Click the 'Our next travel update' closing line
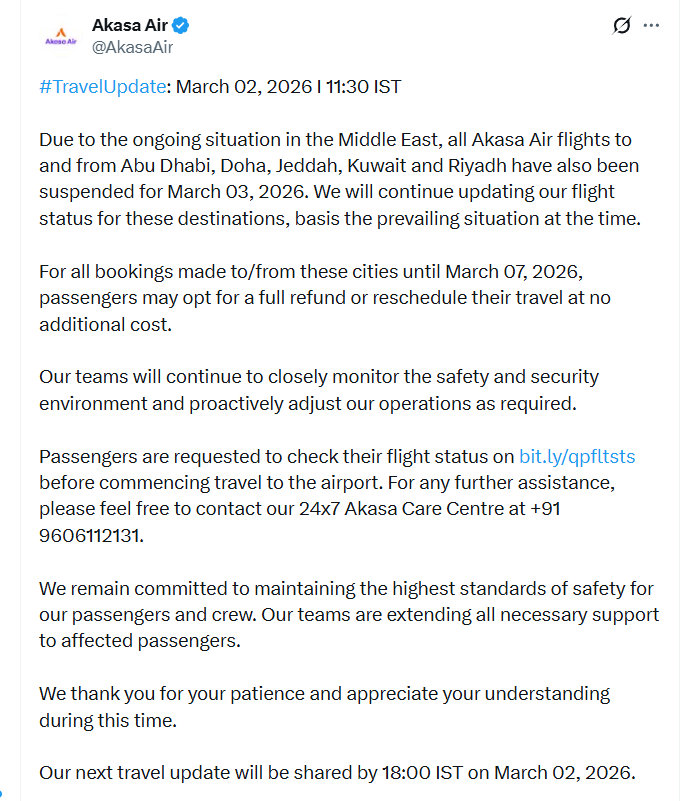This screenshot has width=686, height=801. click(335, 773)
